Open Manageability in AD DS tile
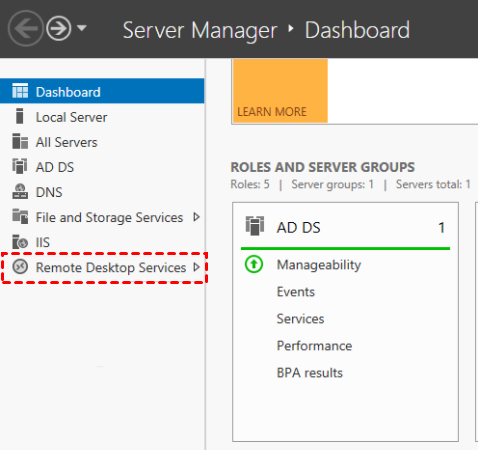The width and height of the screenshot is (478, 450). [319, 265]
